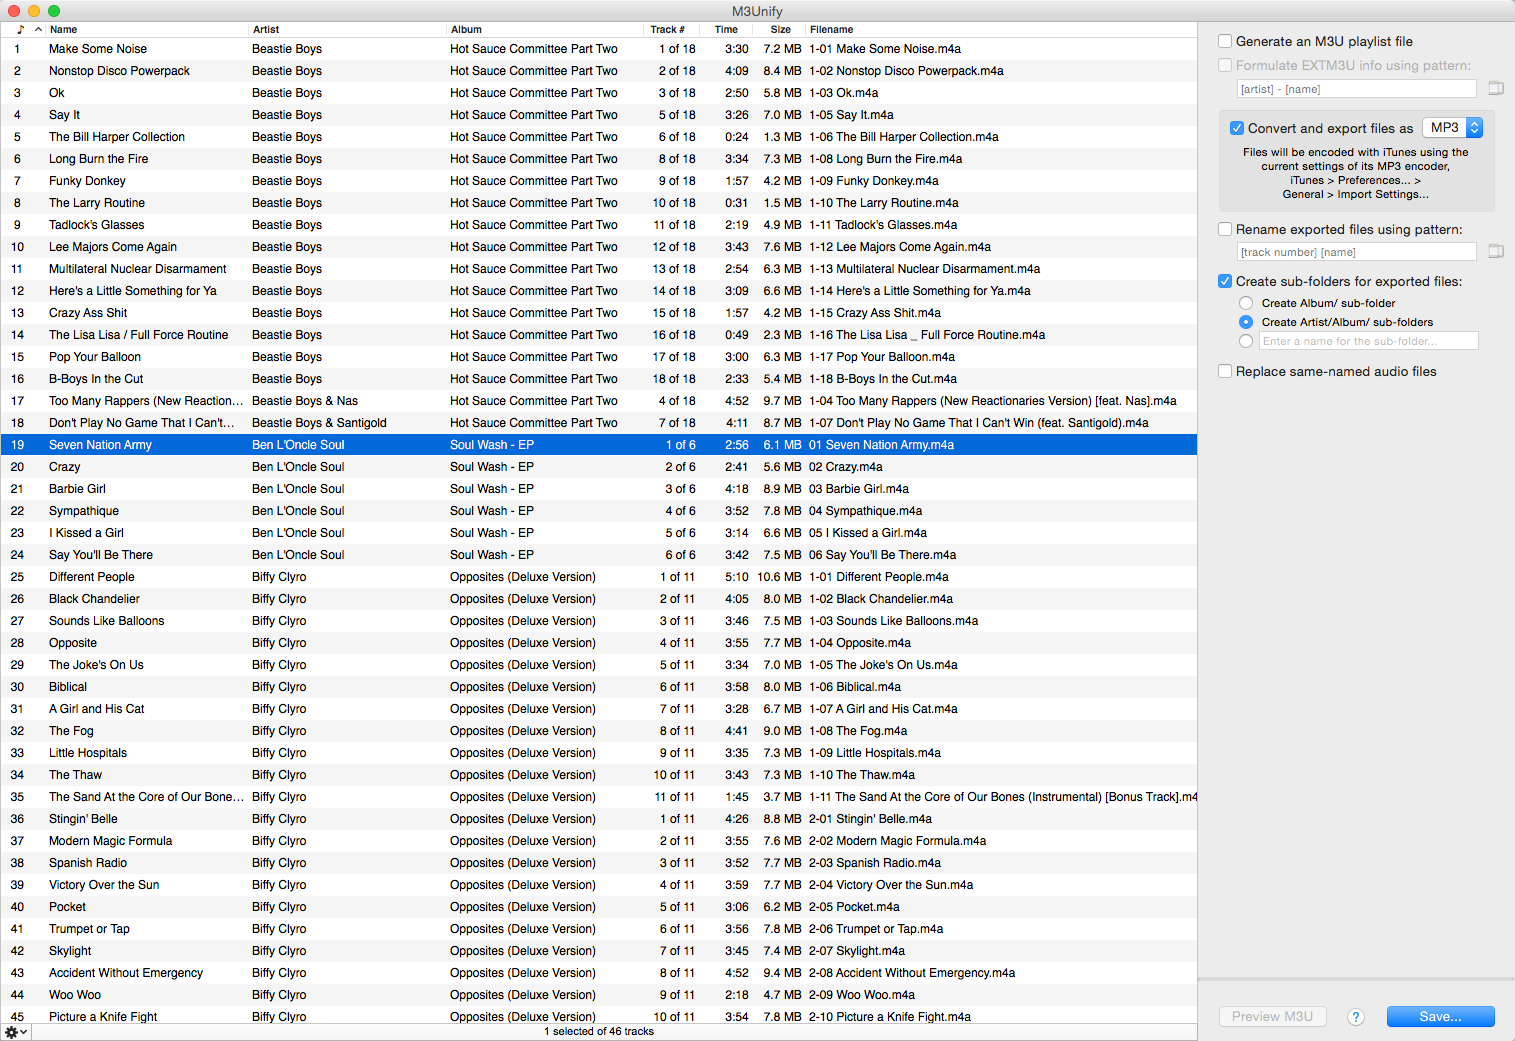This screenshot has height=1041, width=1515.
Task: Click filename 02 Crazy.m4a
Action: pyautogui.click(x=846, y=467)
